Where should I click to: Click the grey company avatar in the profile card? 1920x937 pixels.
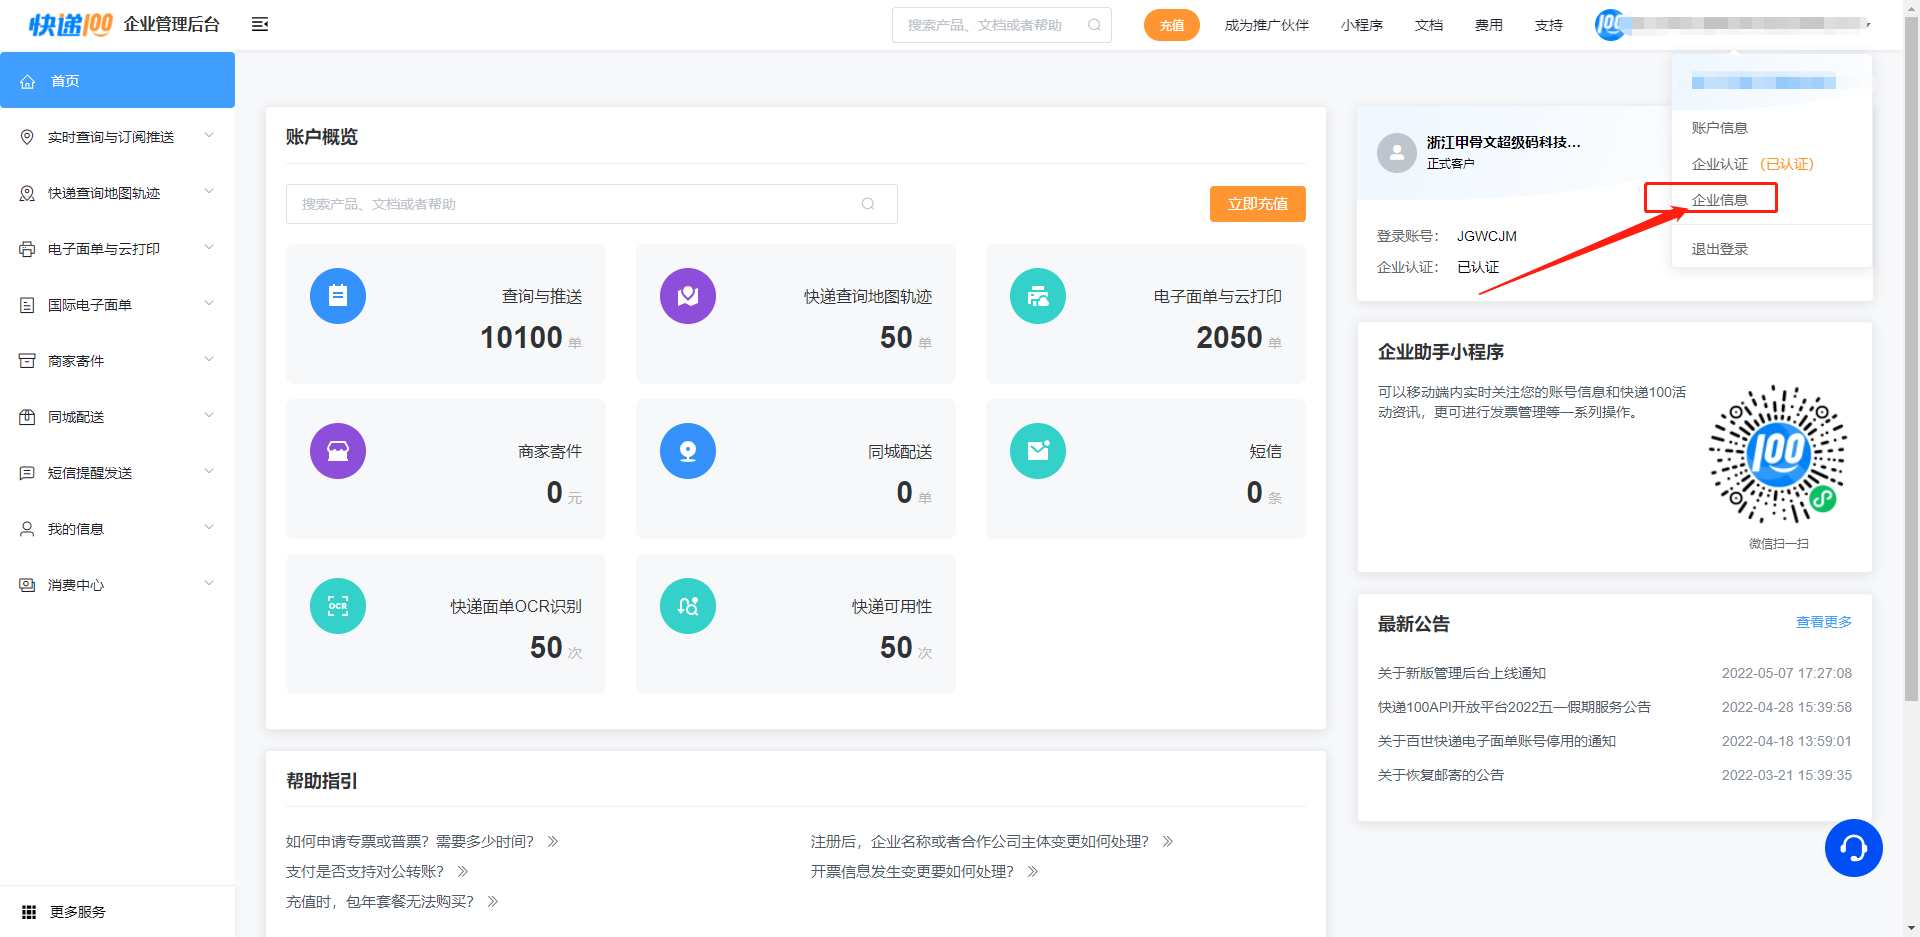click(x=1396, y=153)
